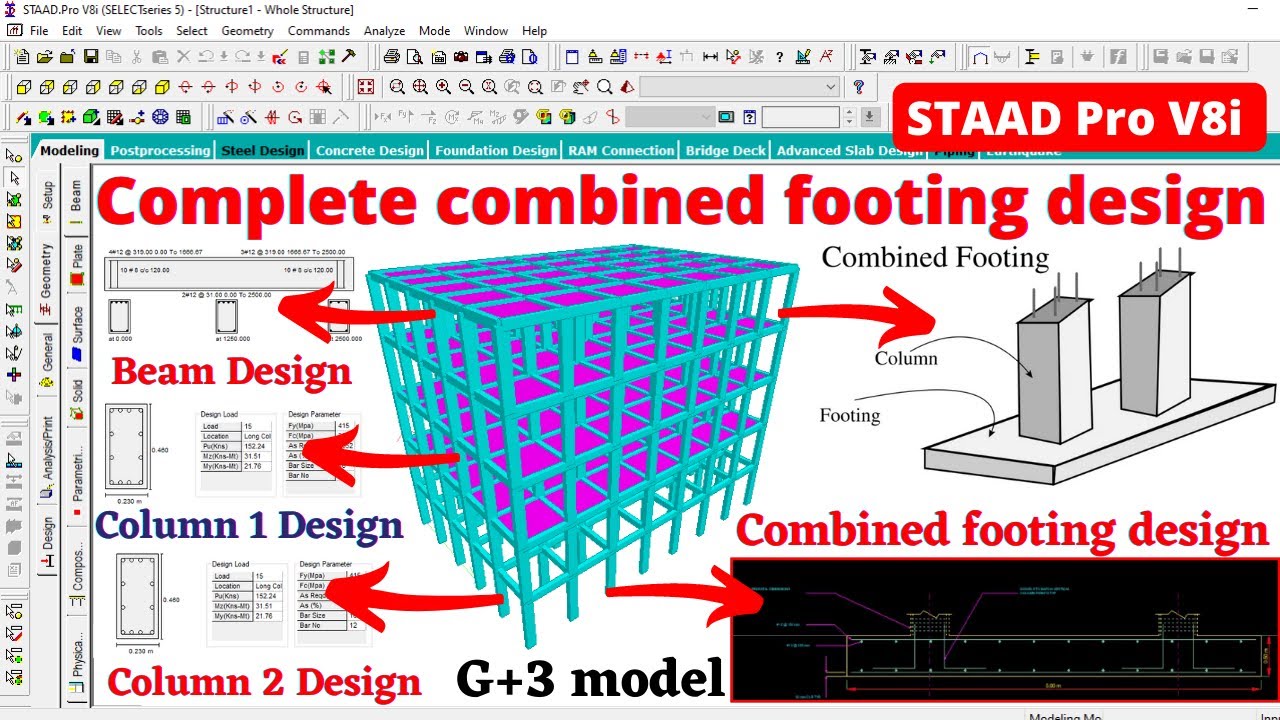Click the black question mark help icon
Image resolution: width=1280 pixels, height=720 pixels.
[x=779, y=57]
